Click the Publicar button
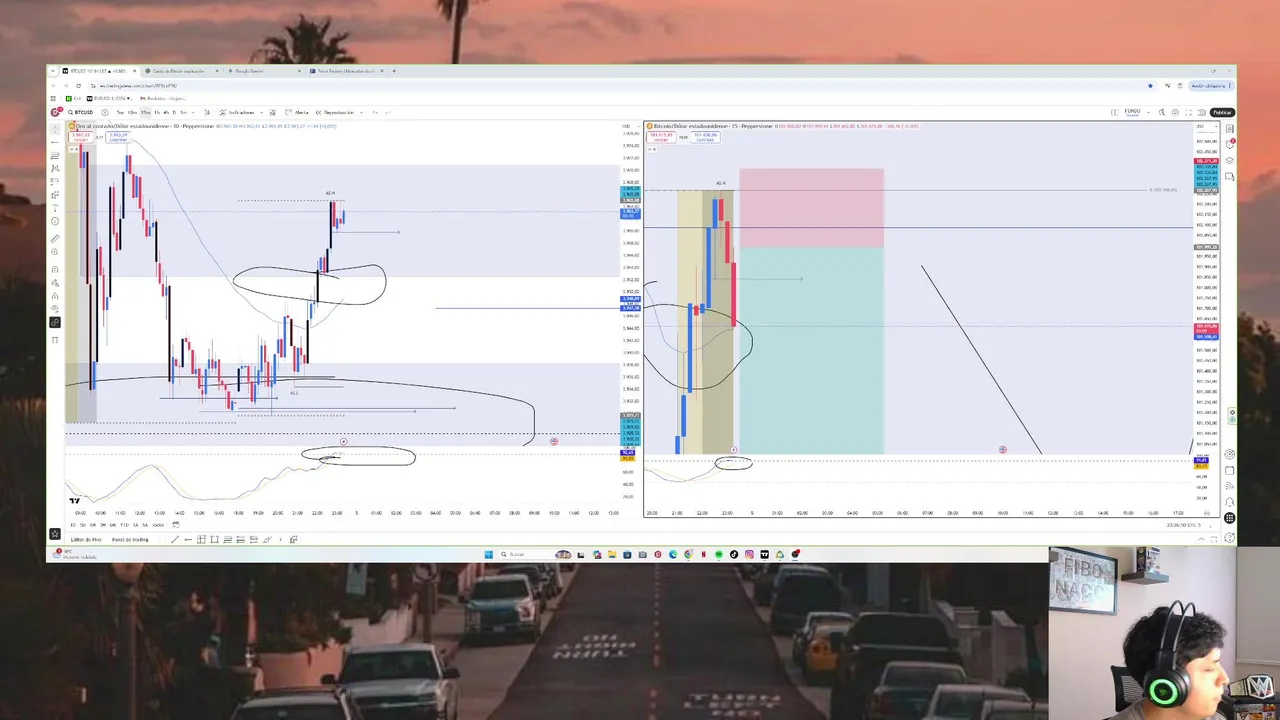Viewport: 1280px width, 720px height. coord(1222,112)
